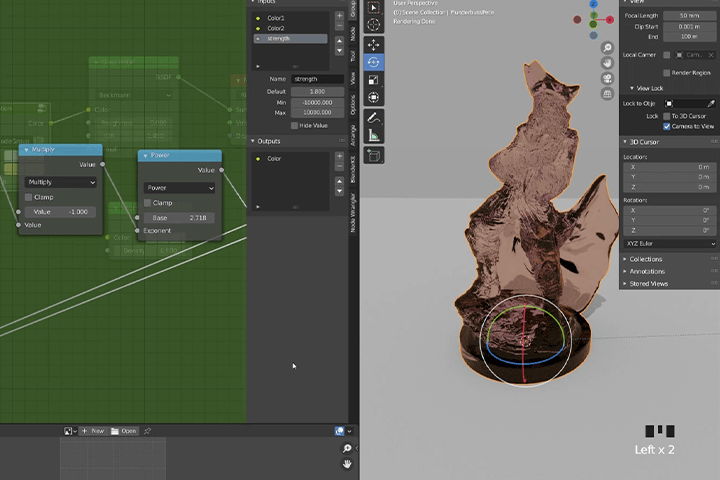Move output socket down in Outputs list
720x480 pixels.
pyautogui.click(x=339, y=191)
